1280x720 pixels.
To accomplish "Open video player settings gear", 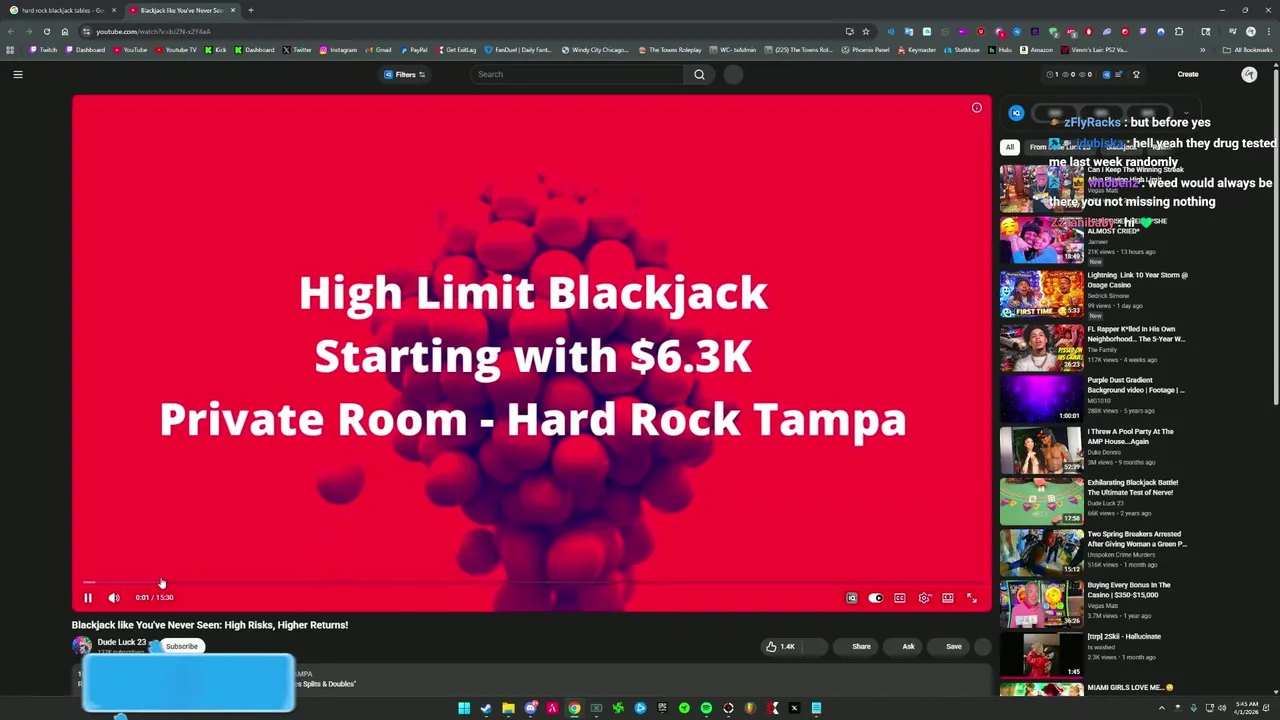I will click(924, 598).
